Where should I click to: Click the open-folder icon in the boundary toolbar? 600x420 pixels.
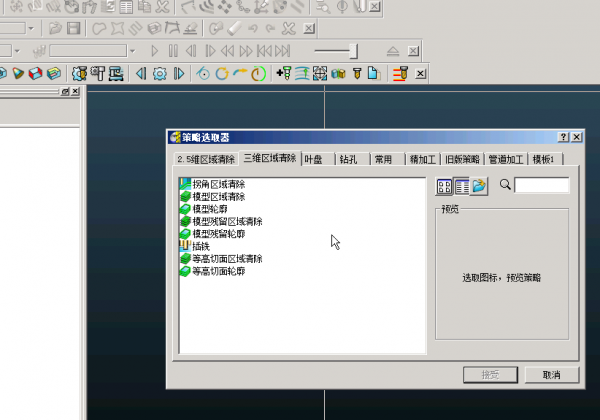coord(55,28)
